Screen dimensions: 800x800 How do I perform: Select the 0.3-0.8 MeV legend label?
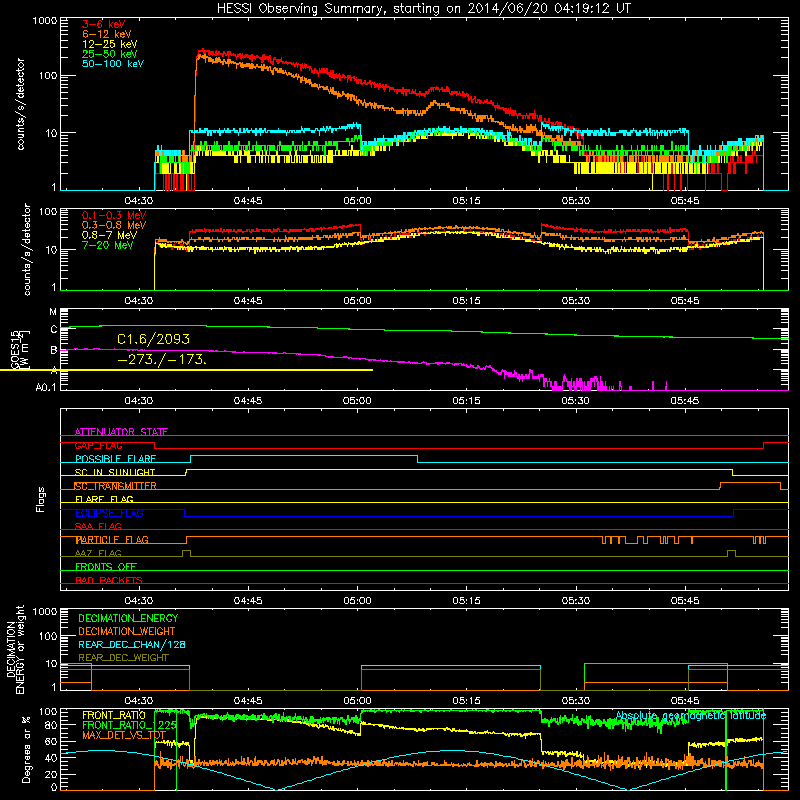(114, 226)
